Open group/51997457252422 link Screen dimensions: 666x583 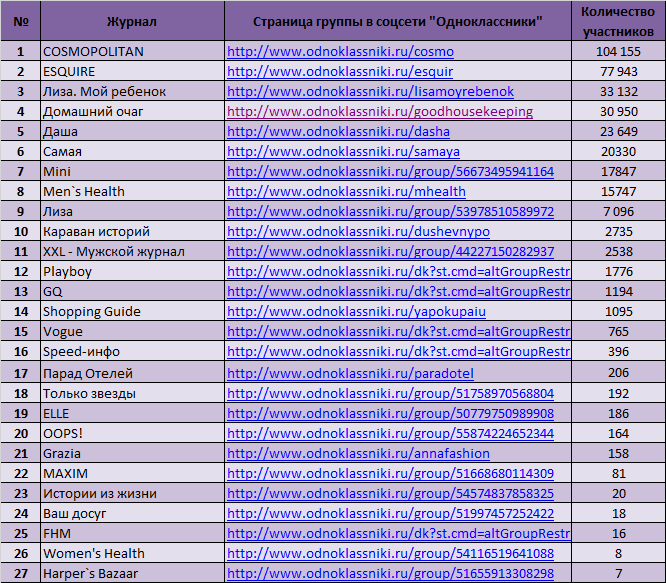390,513
